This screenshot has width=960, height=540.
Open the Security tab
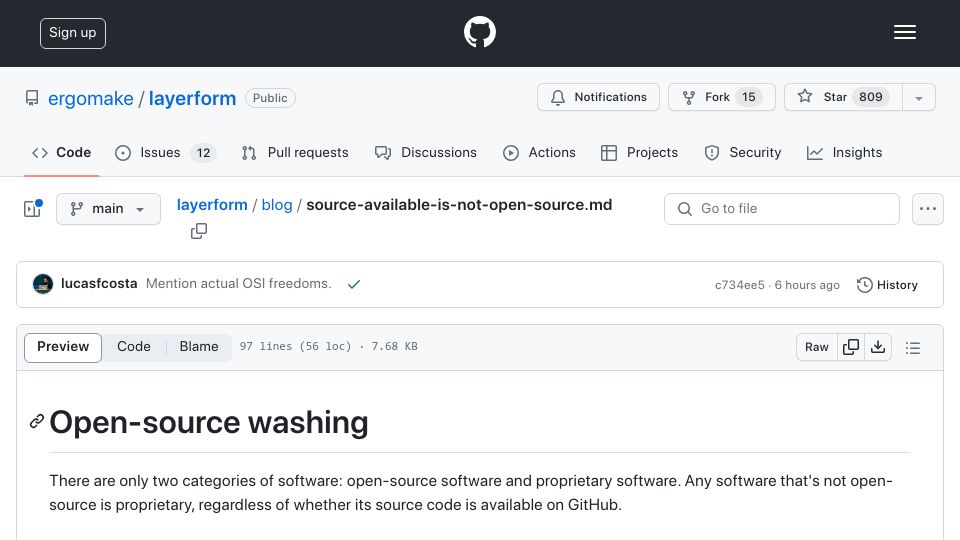click(x=743, y=153)
